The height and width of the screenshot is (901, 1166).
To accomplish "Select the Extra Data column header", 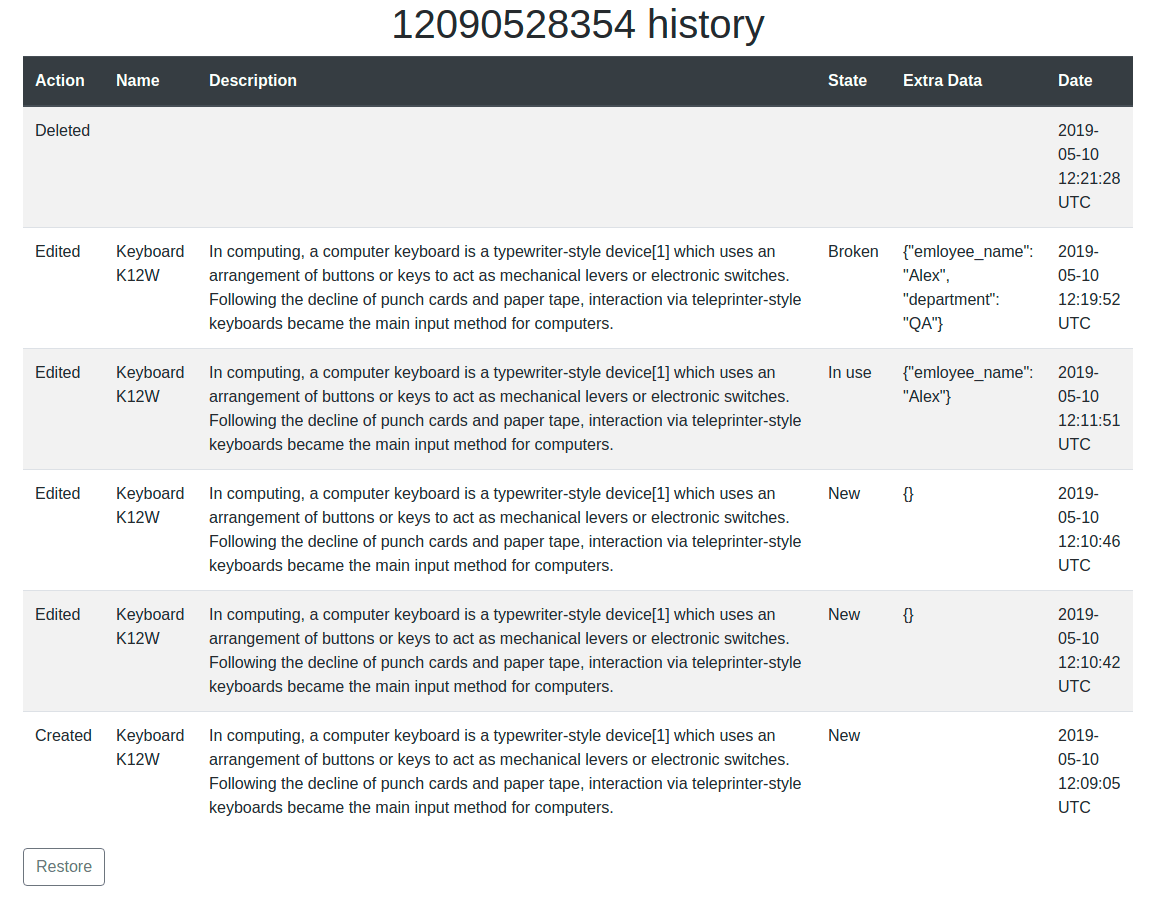I will point(942,81).
